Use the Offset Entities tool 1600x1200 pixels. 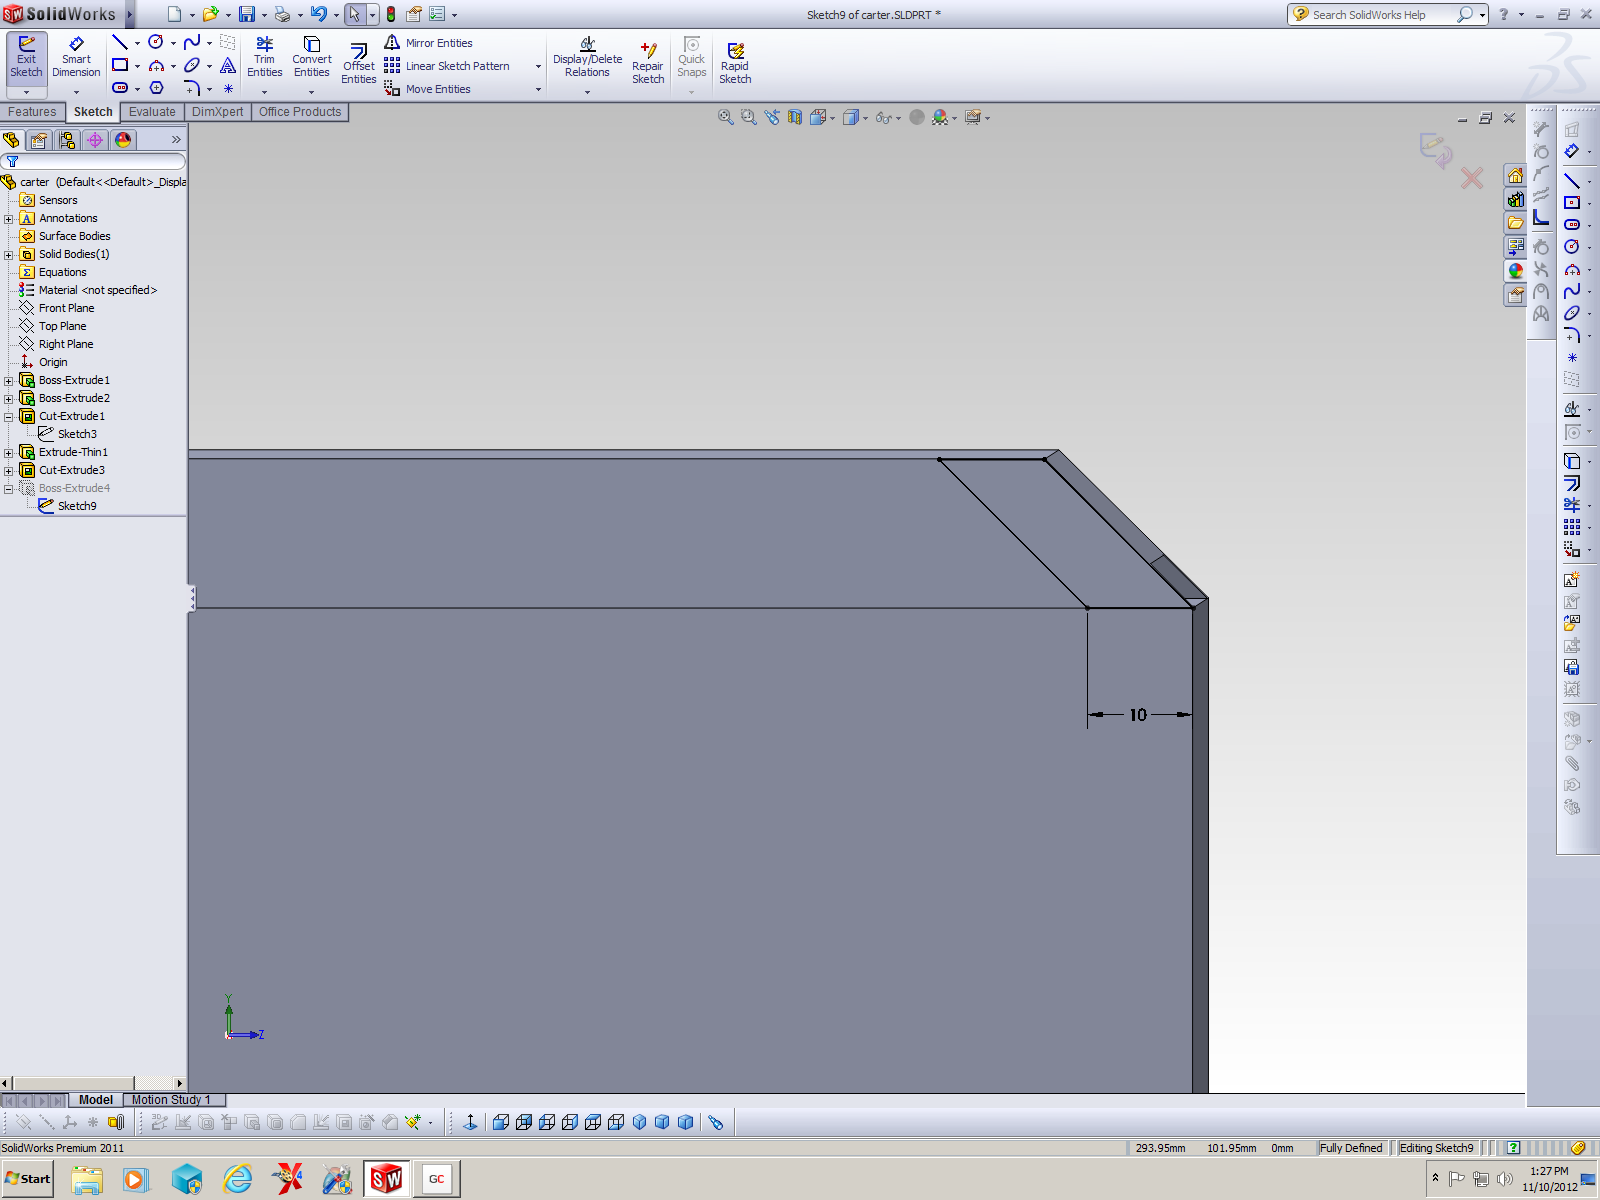pos(358,64)
